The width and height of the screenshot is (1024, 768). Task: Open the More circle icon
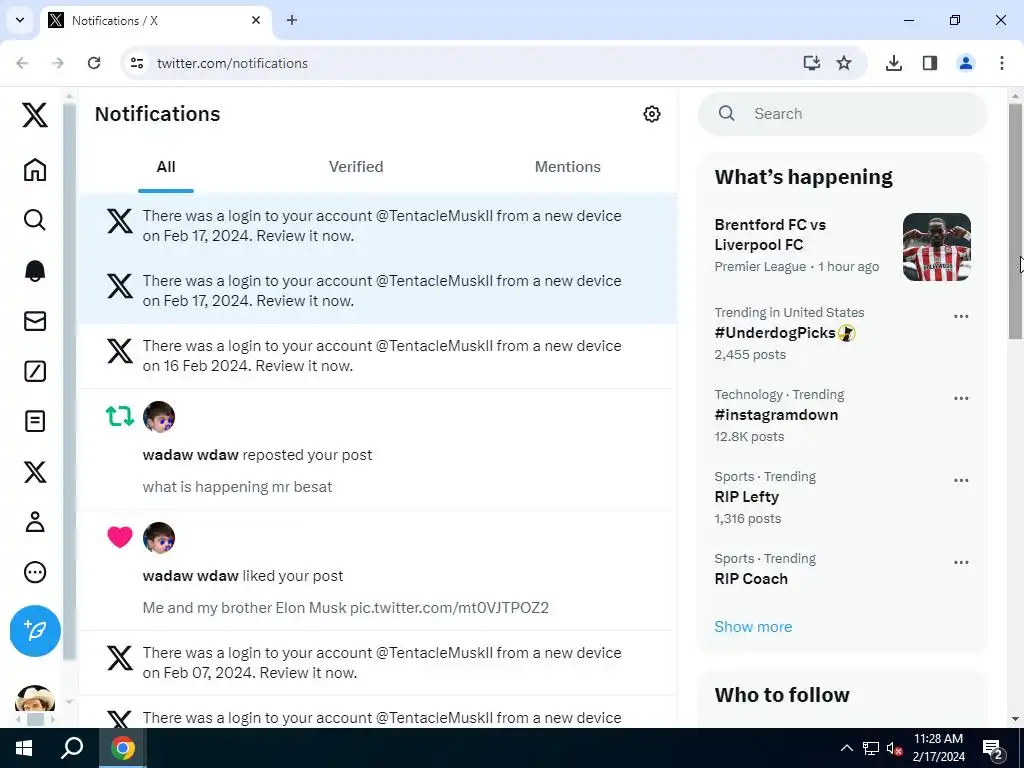tap(35, 572)
